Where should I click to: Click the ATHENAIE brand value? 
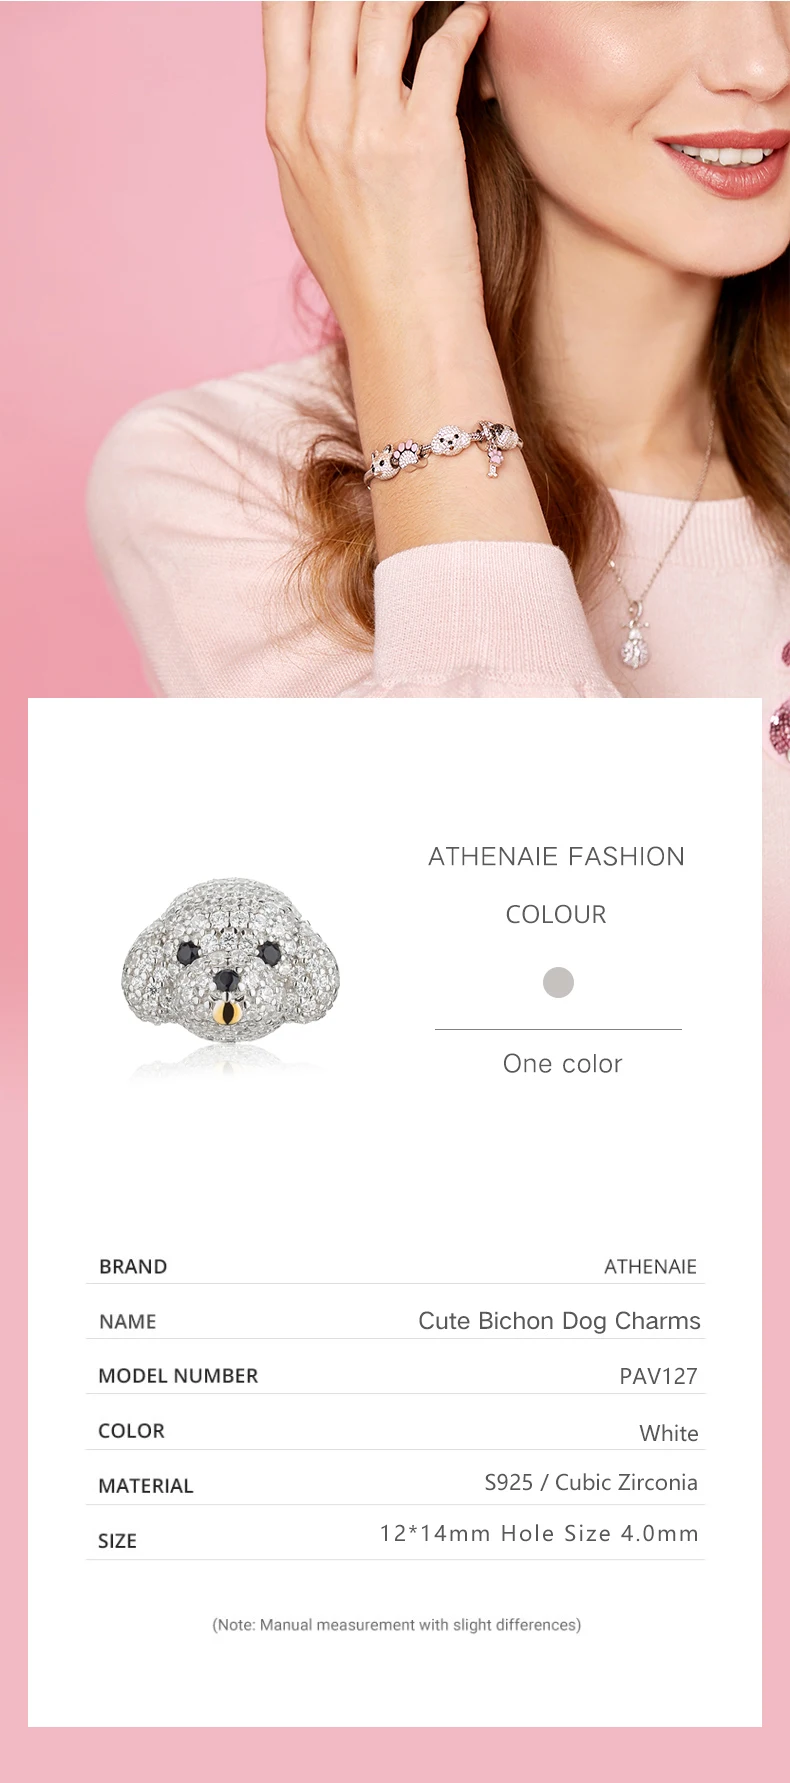[650, 1266]
